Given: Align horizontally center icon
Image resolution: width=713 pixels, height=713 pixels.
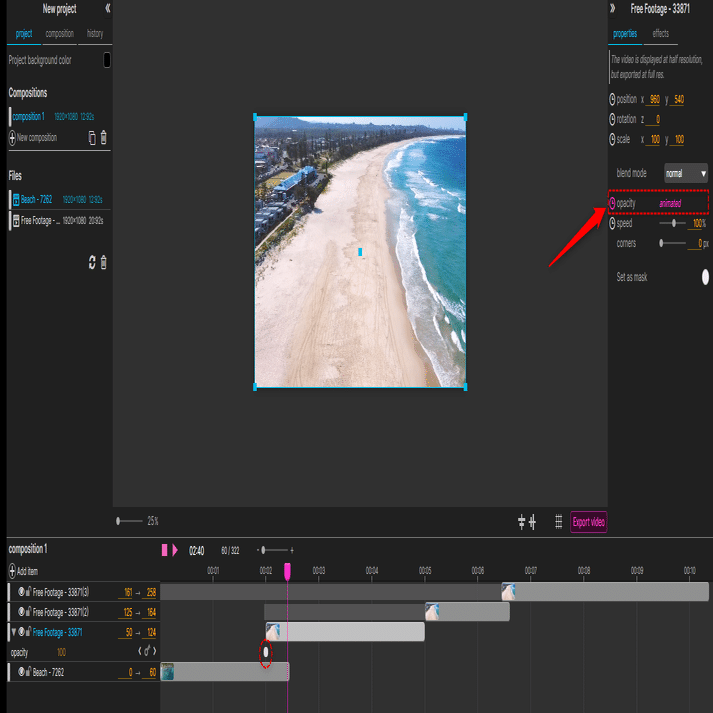Looking at the screenshot, I should coord(521,522).
